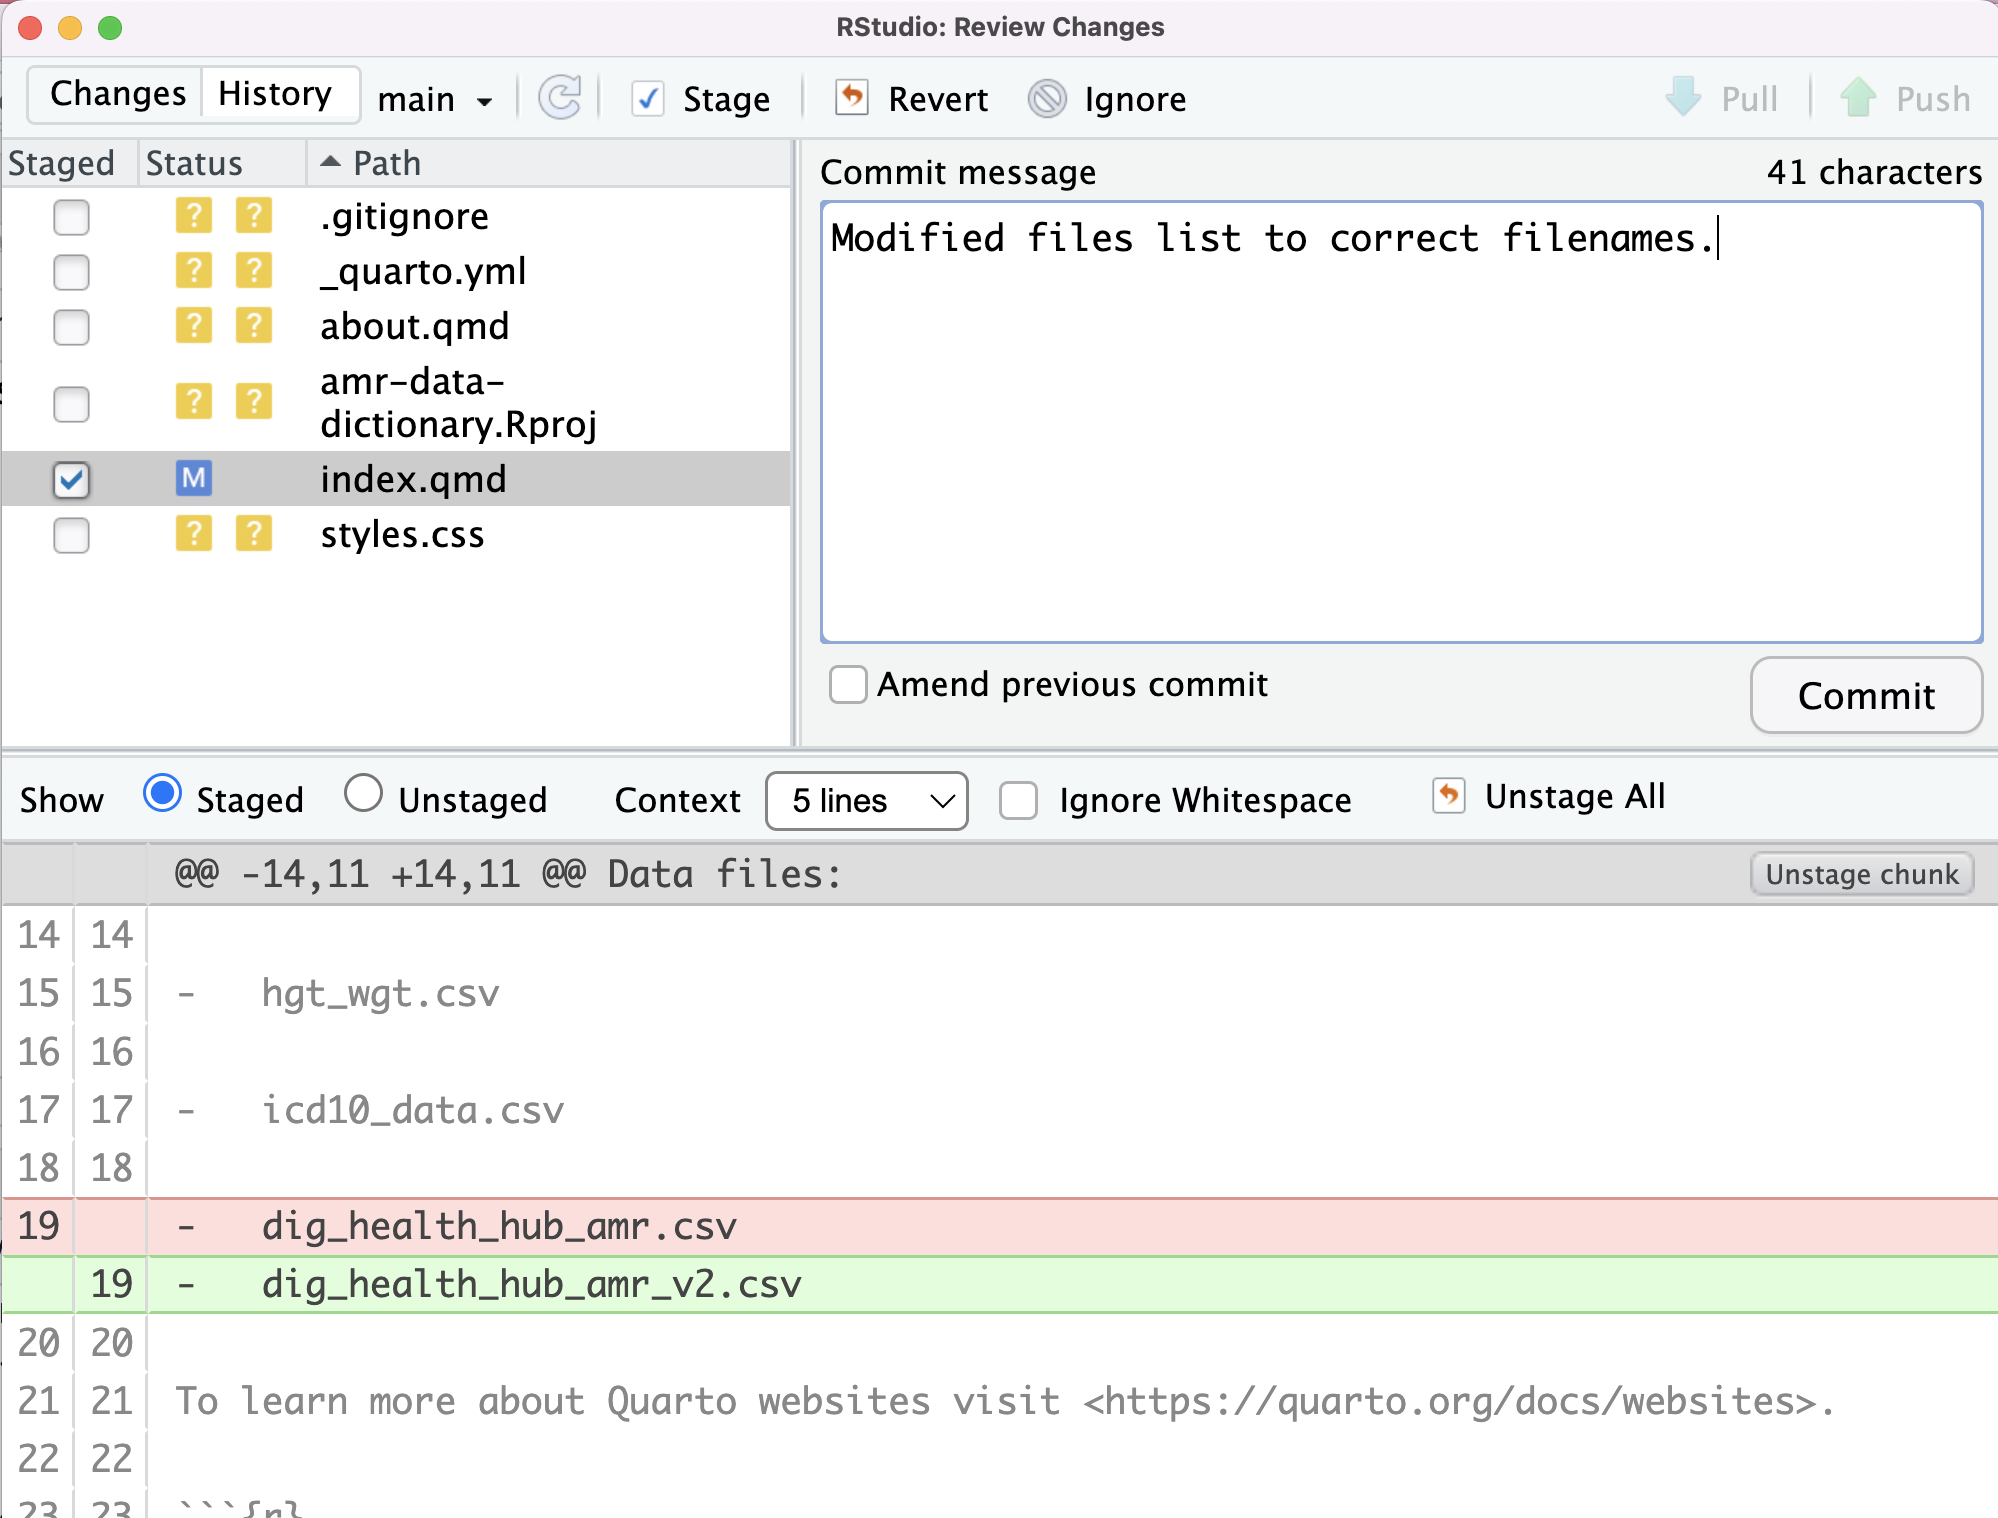The width and height of the screenshot is (1998, 1518).
Task: Click first question-mark icon for amr-data-dictionary.Rproj
Action: click(194, 402)
